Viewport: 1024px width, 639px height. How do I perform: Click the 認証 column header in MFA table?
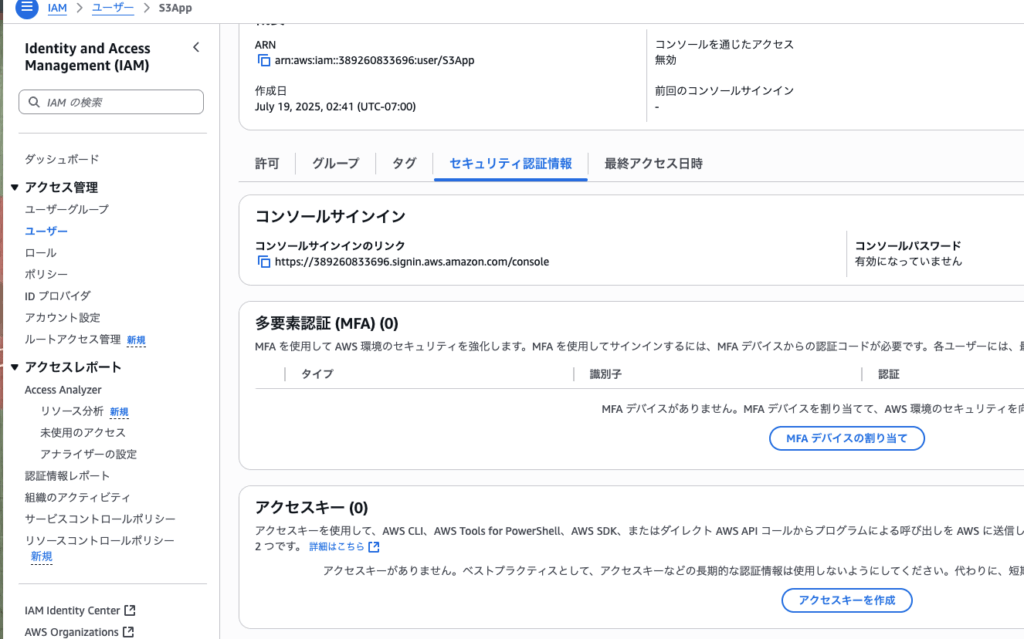889,374
